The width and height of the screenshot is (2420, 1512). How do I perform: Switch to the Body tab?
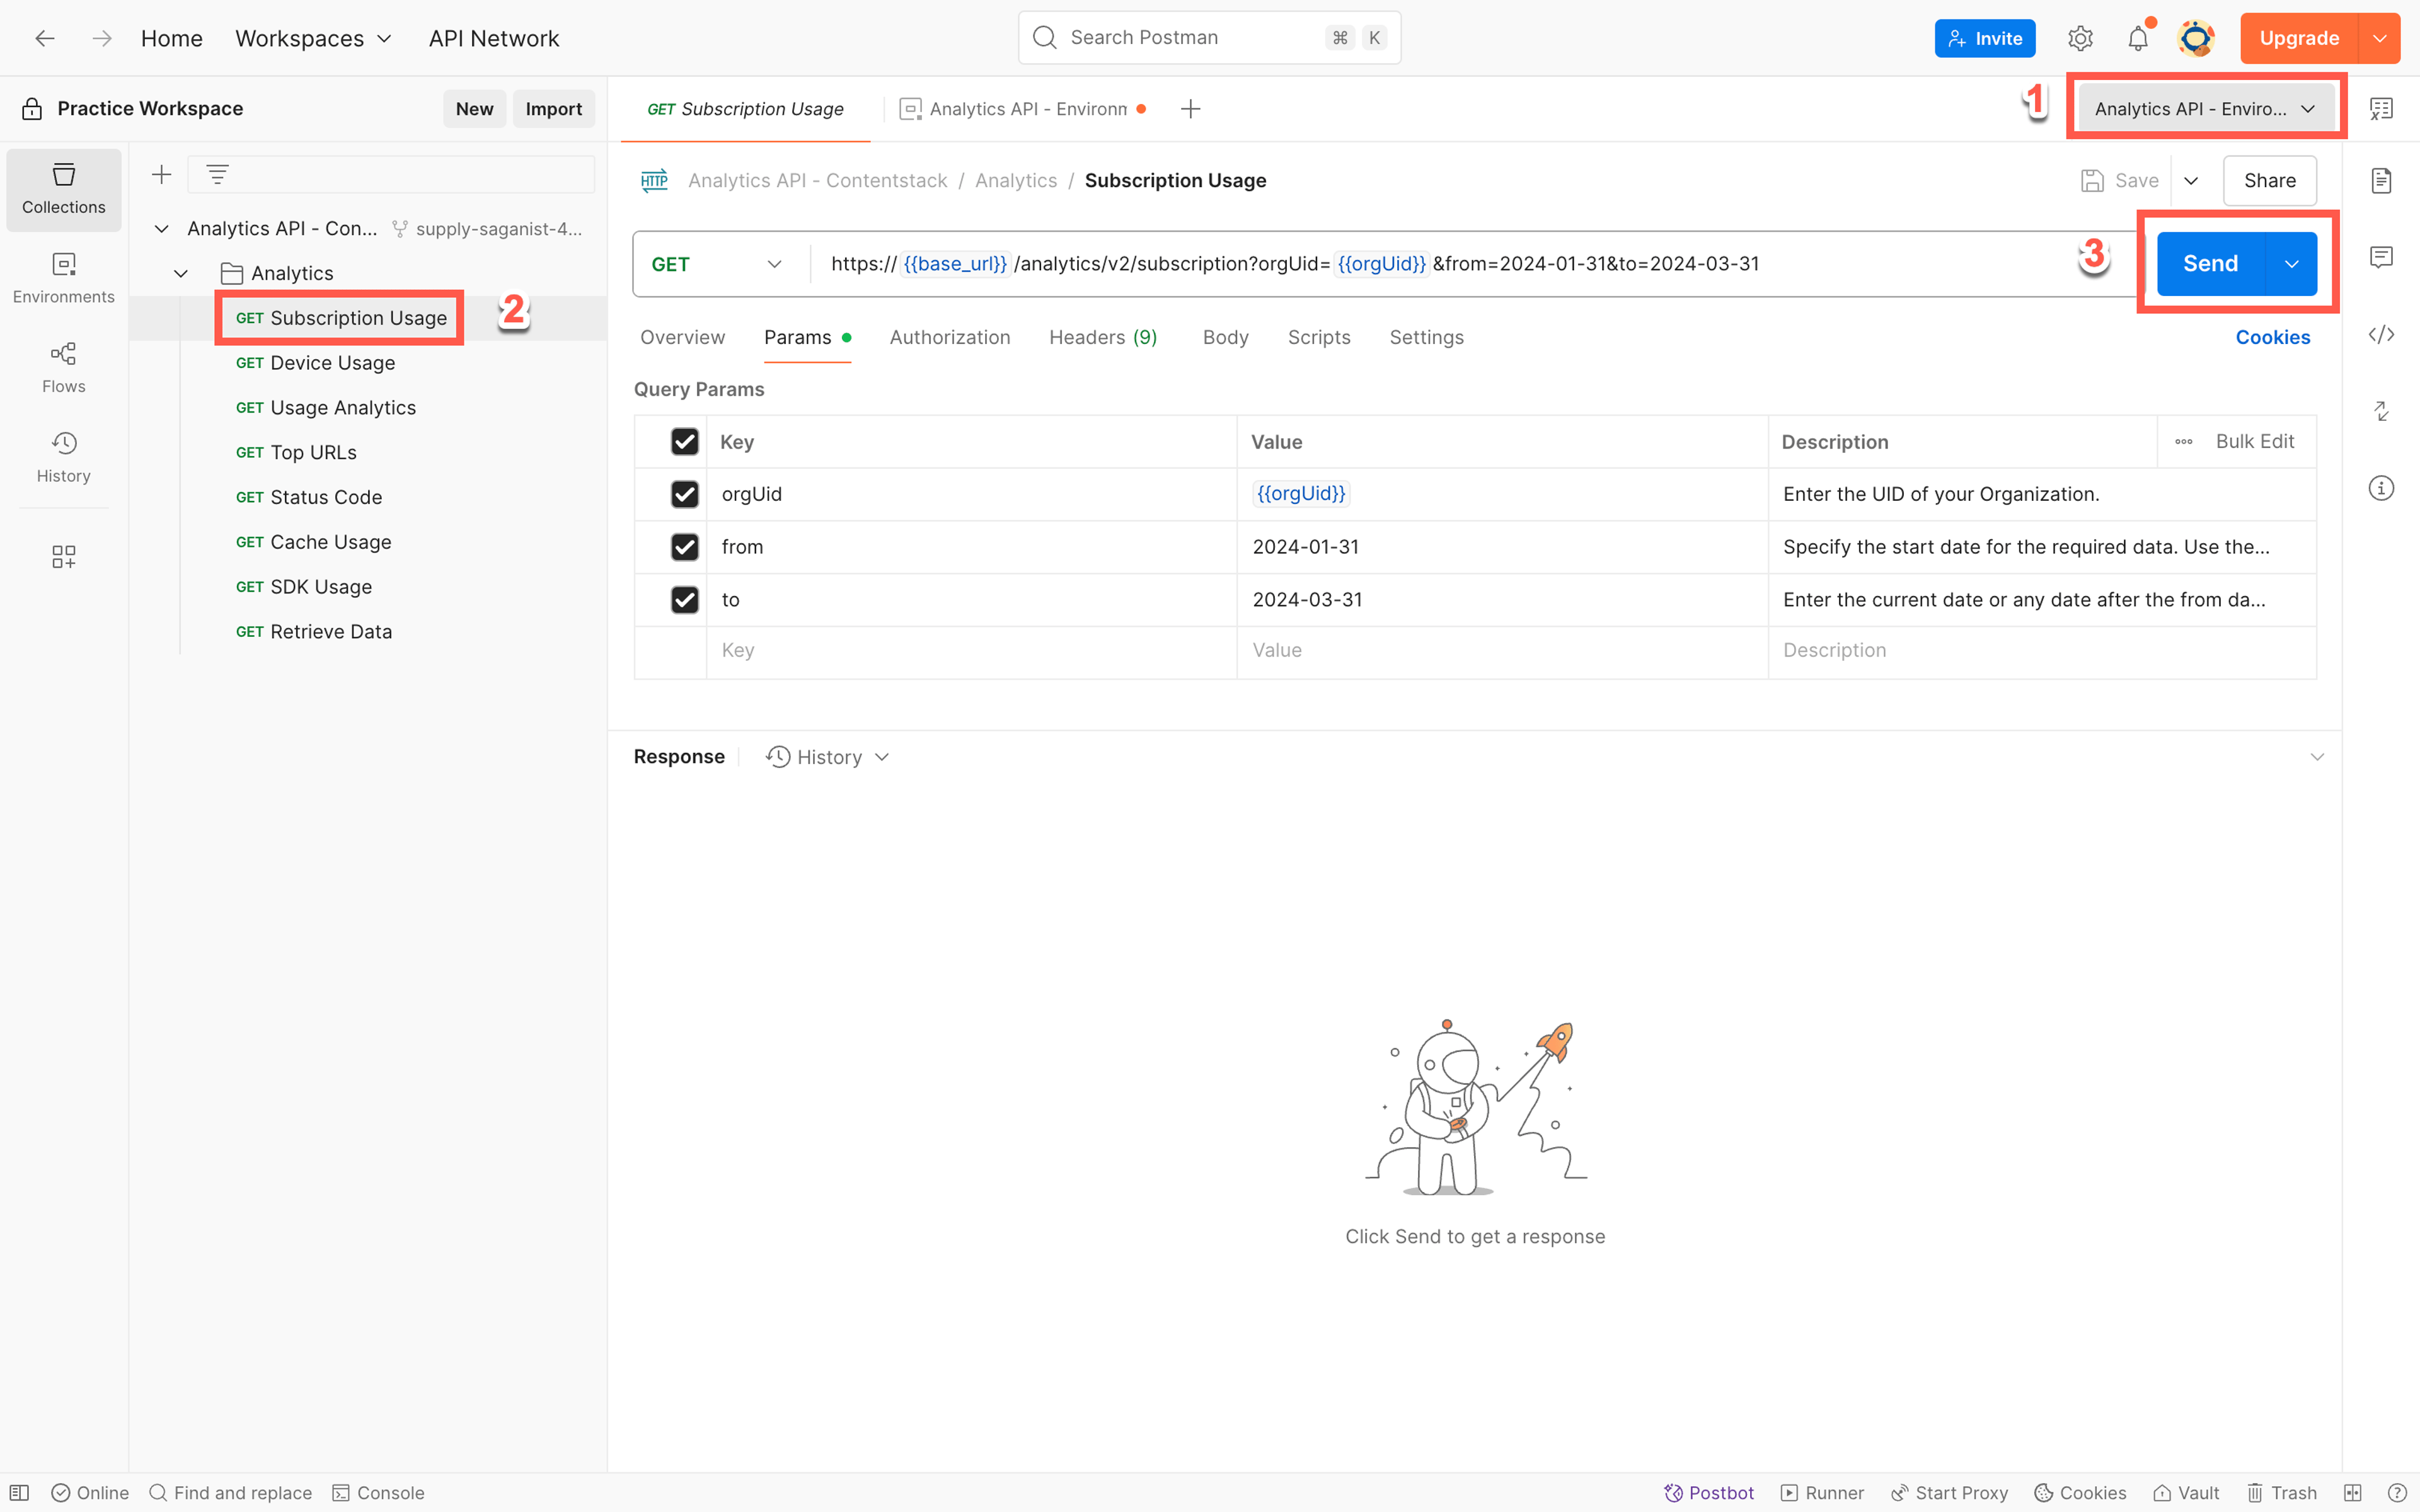[1225, 337]
